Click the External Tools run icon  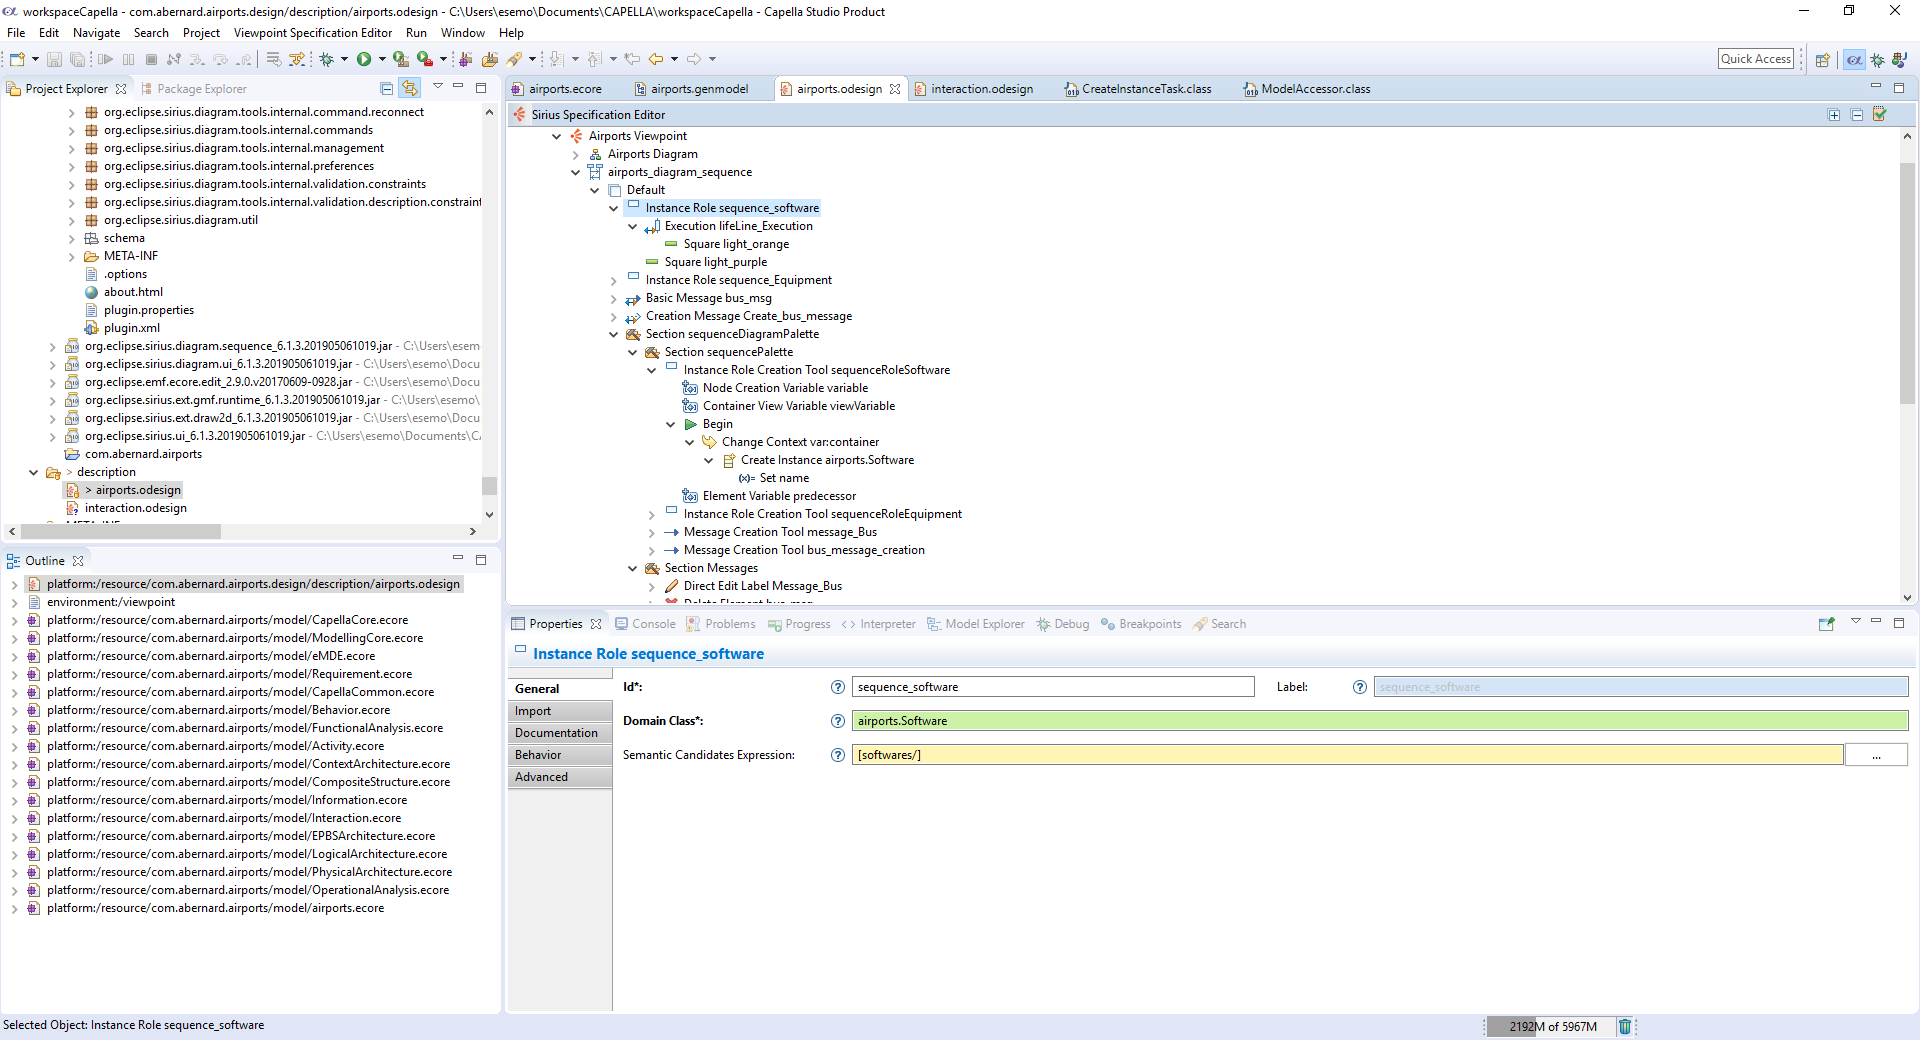(425, 60)
